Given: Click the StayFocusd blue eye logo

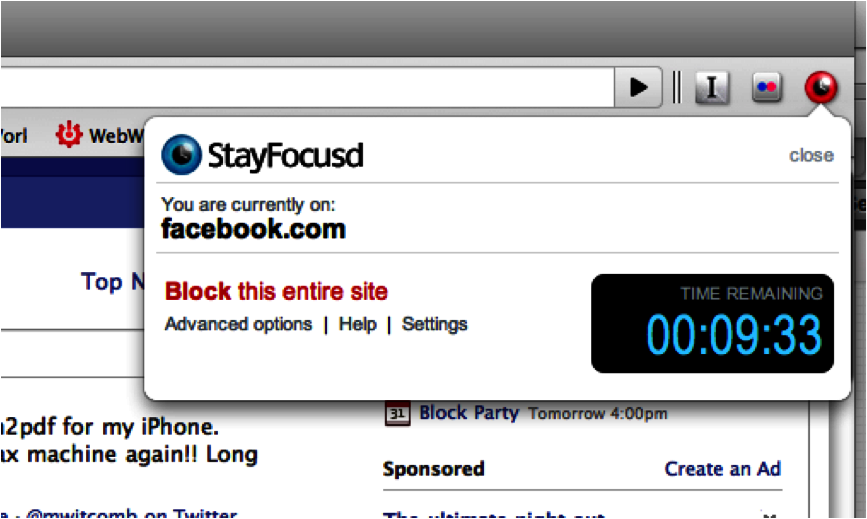Looking at the screenshot, I should tap(181, 155).
